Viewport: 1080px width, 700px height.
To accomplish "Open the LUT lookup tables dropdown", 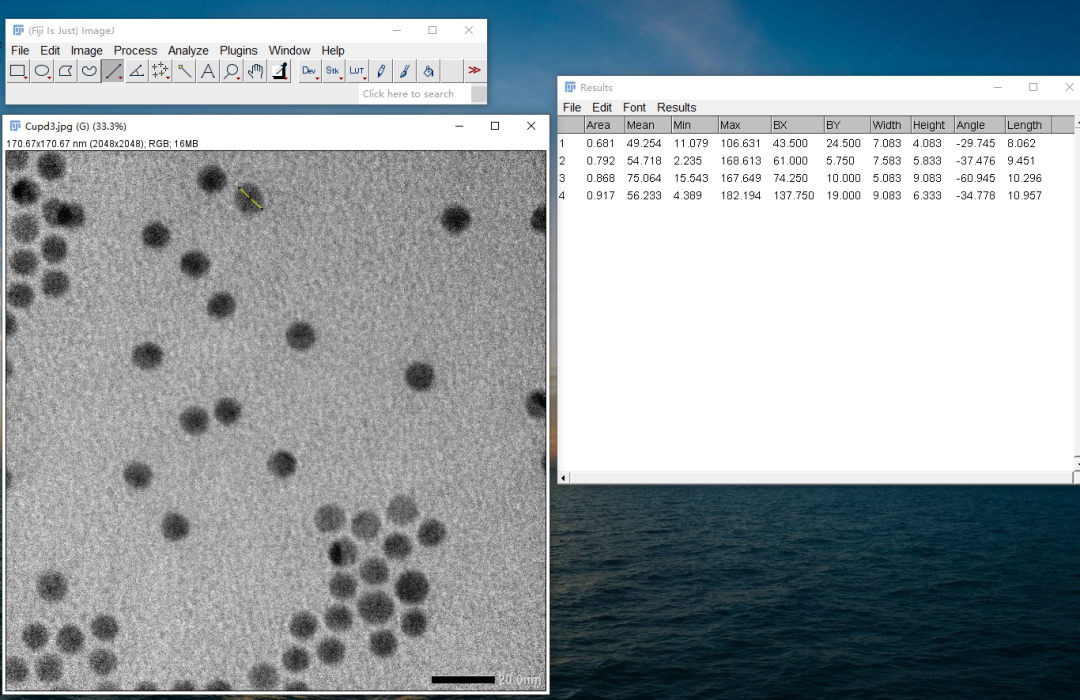I will click(357, 71).
